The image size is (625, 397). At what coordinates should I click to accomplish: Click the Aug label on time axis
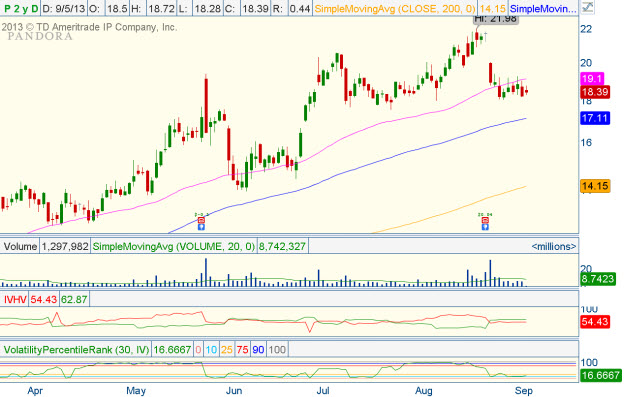tap(424, 391)
